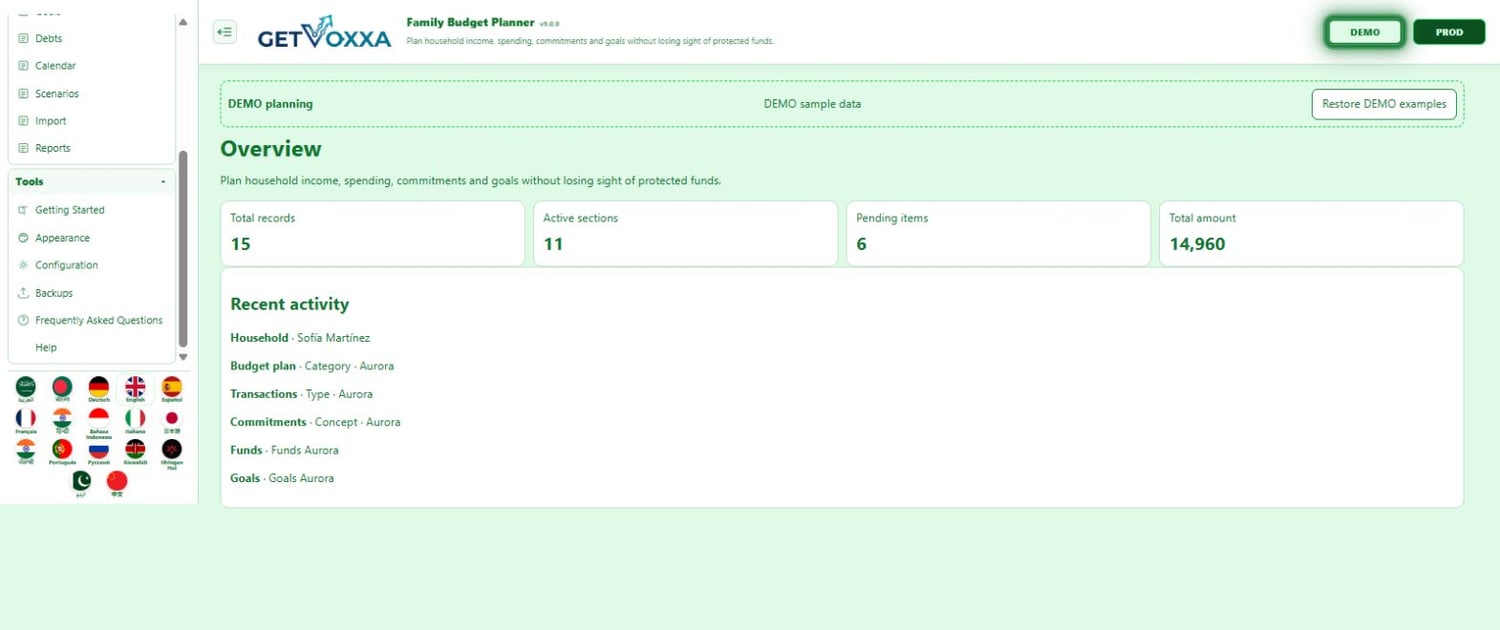The height and width of the screenshot is (630, 1500).
Task: Select the Kiswahili Kenya flag icon
Action: click(x=135, y=452)
